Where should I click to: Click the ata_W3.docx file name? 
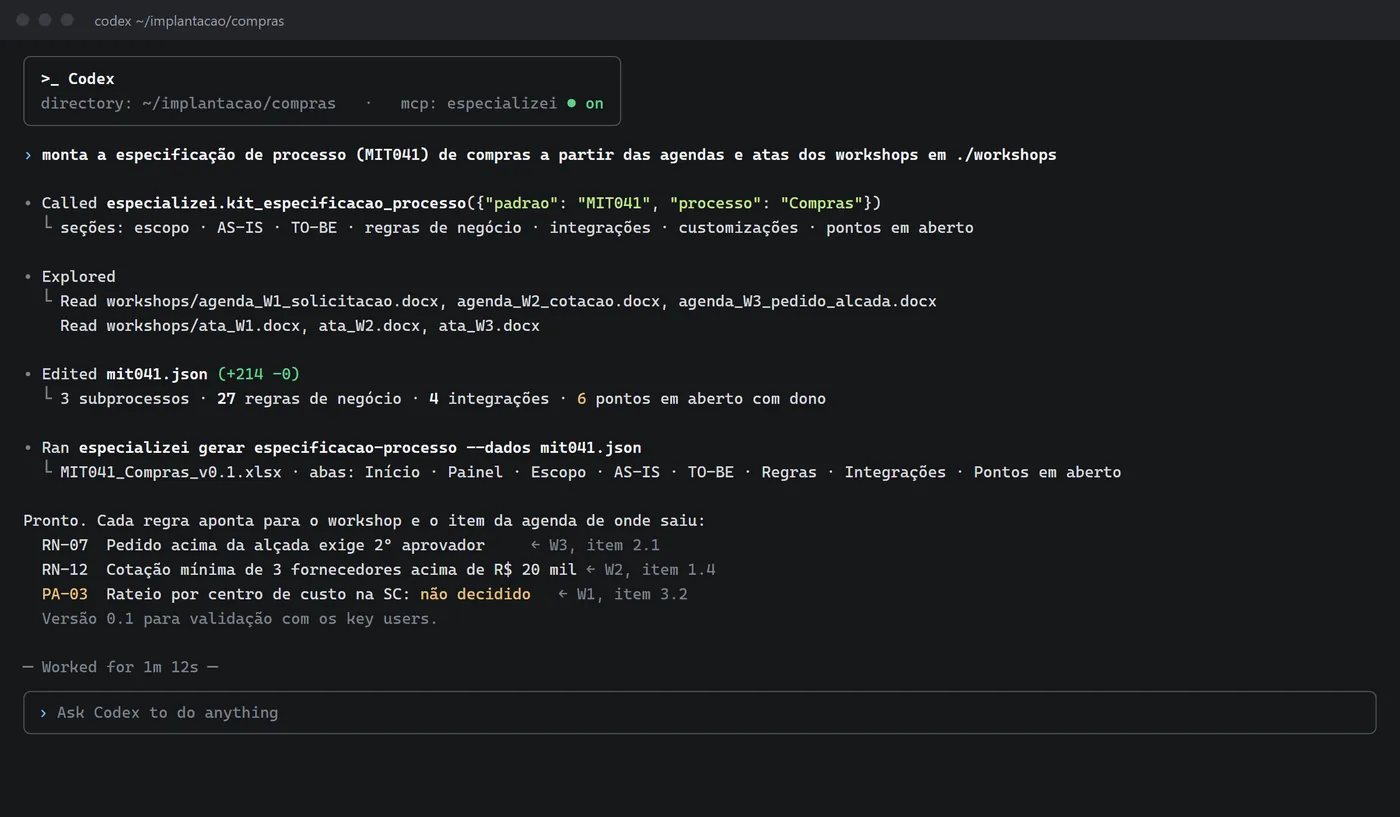[489, 325]
